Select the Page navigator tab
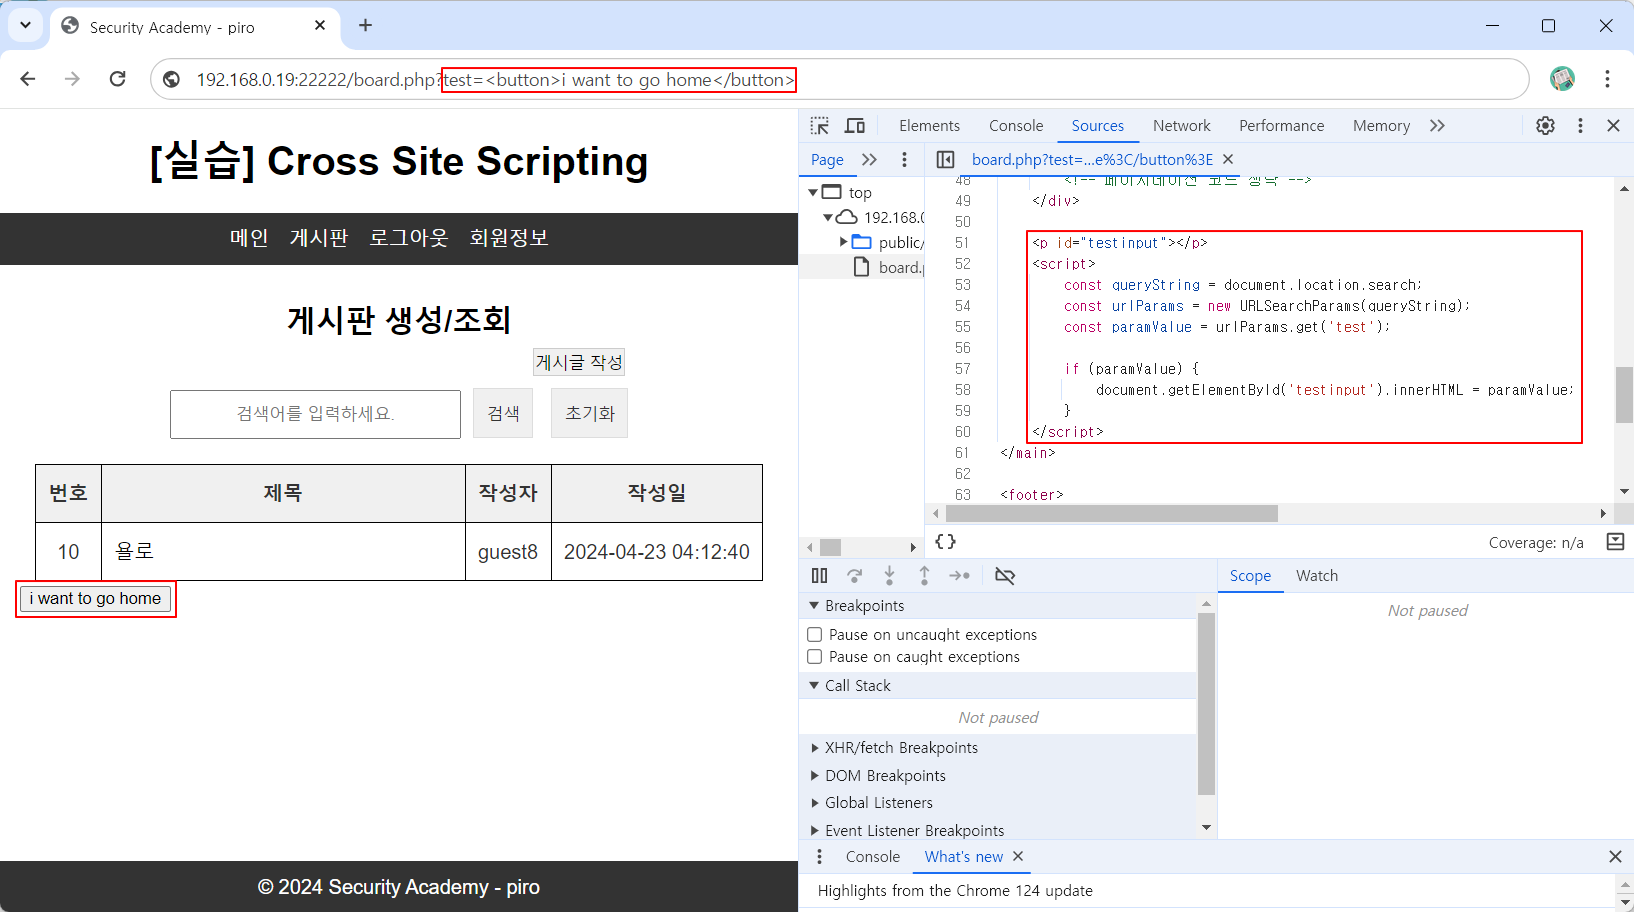This screenshot has height=912, width=1634. (827, 160)
